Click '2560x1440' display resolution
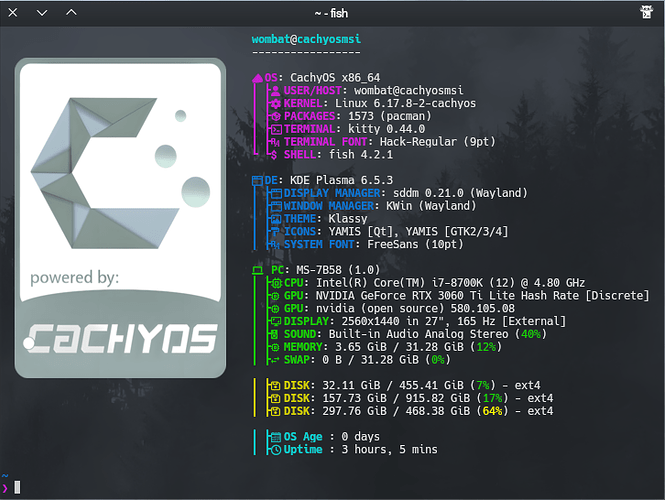Viewport: 665px width, 500px height. [x=370, y=321]
